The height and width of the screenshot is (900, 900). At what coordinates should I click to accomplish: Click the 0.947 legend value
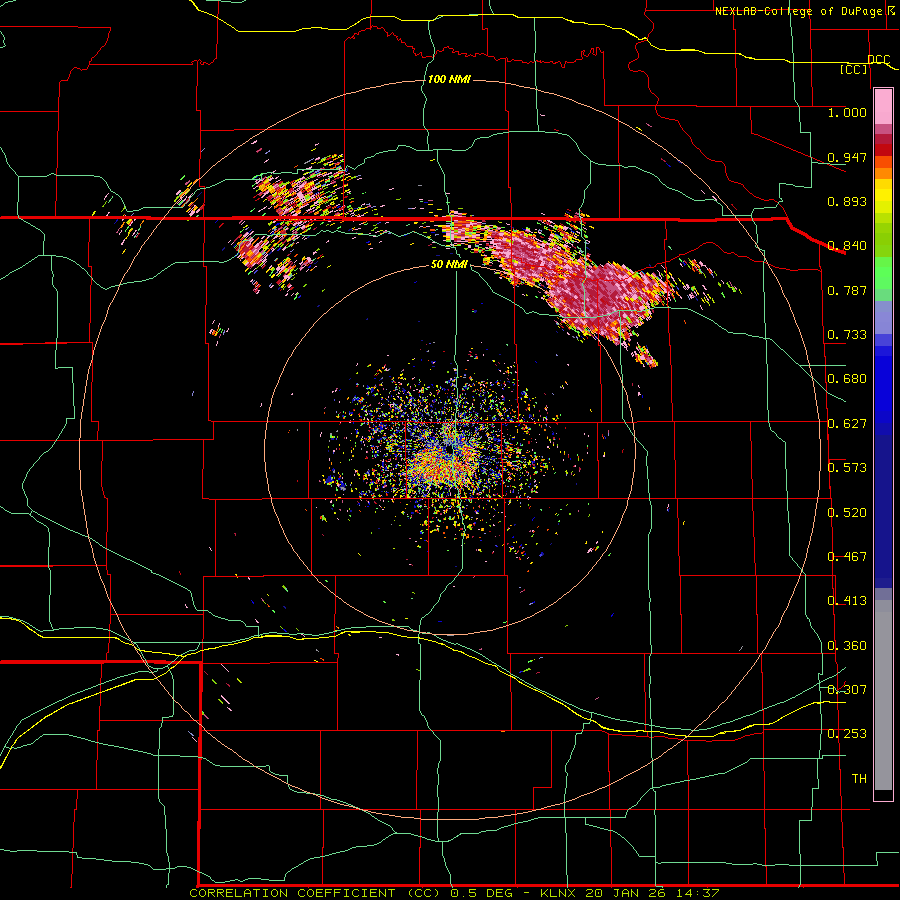click(847, 157)
